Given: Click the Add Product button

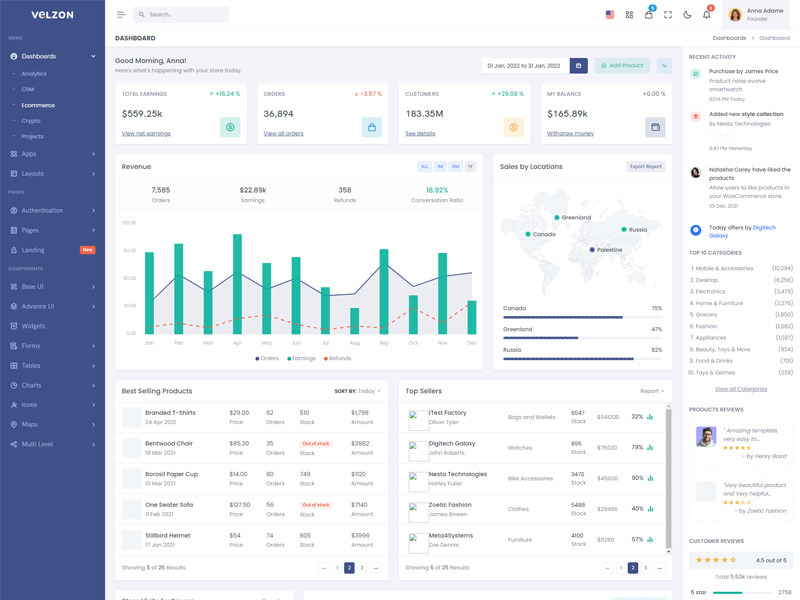Looking at the screenshot, I should coord(622,66).
